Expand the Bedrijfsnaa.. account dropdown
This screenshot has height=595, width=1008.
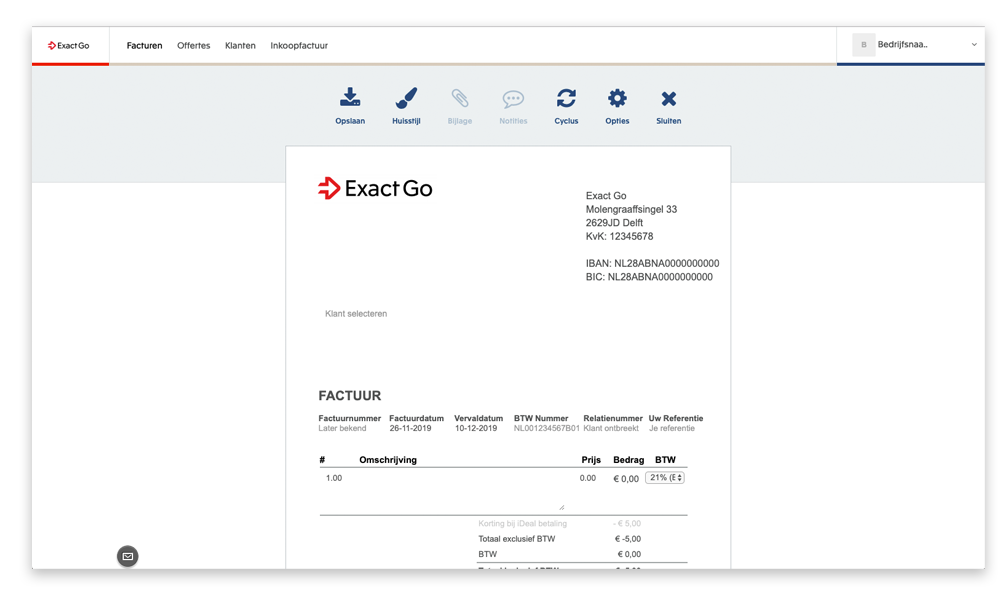coord(974,44)
